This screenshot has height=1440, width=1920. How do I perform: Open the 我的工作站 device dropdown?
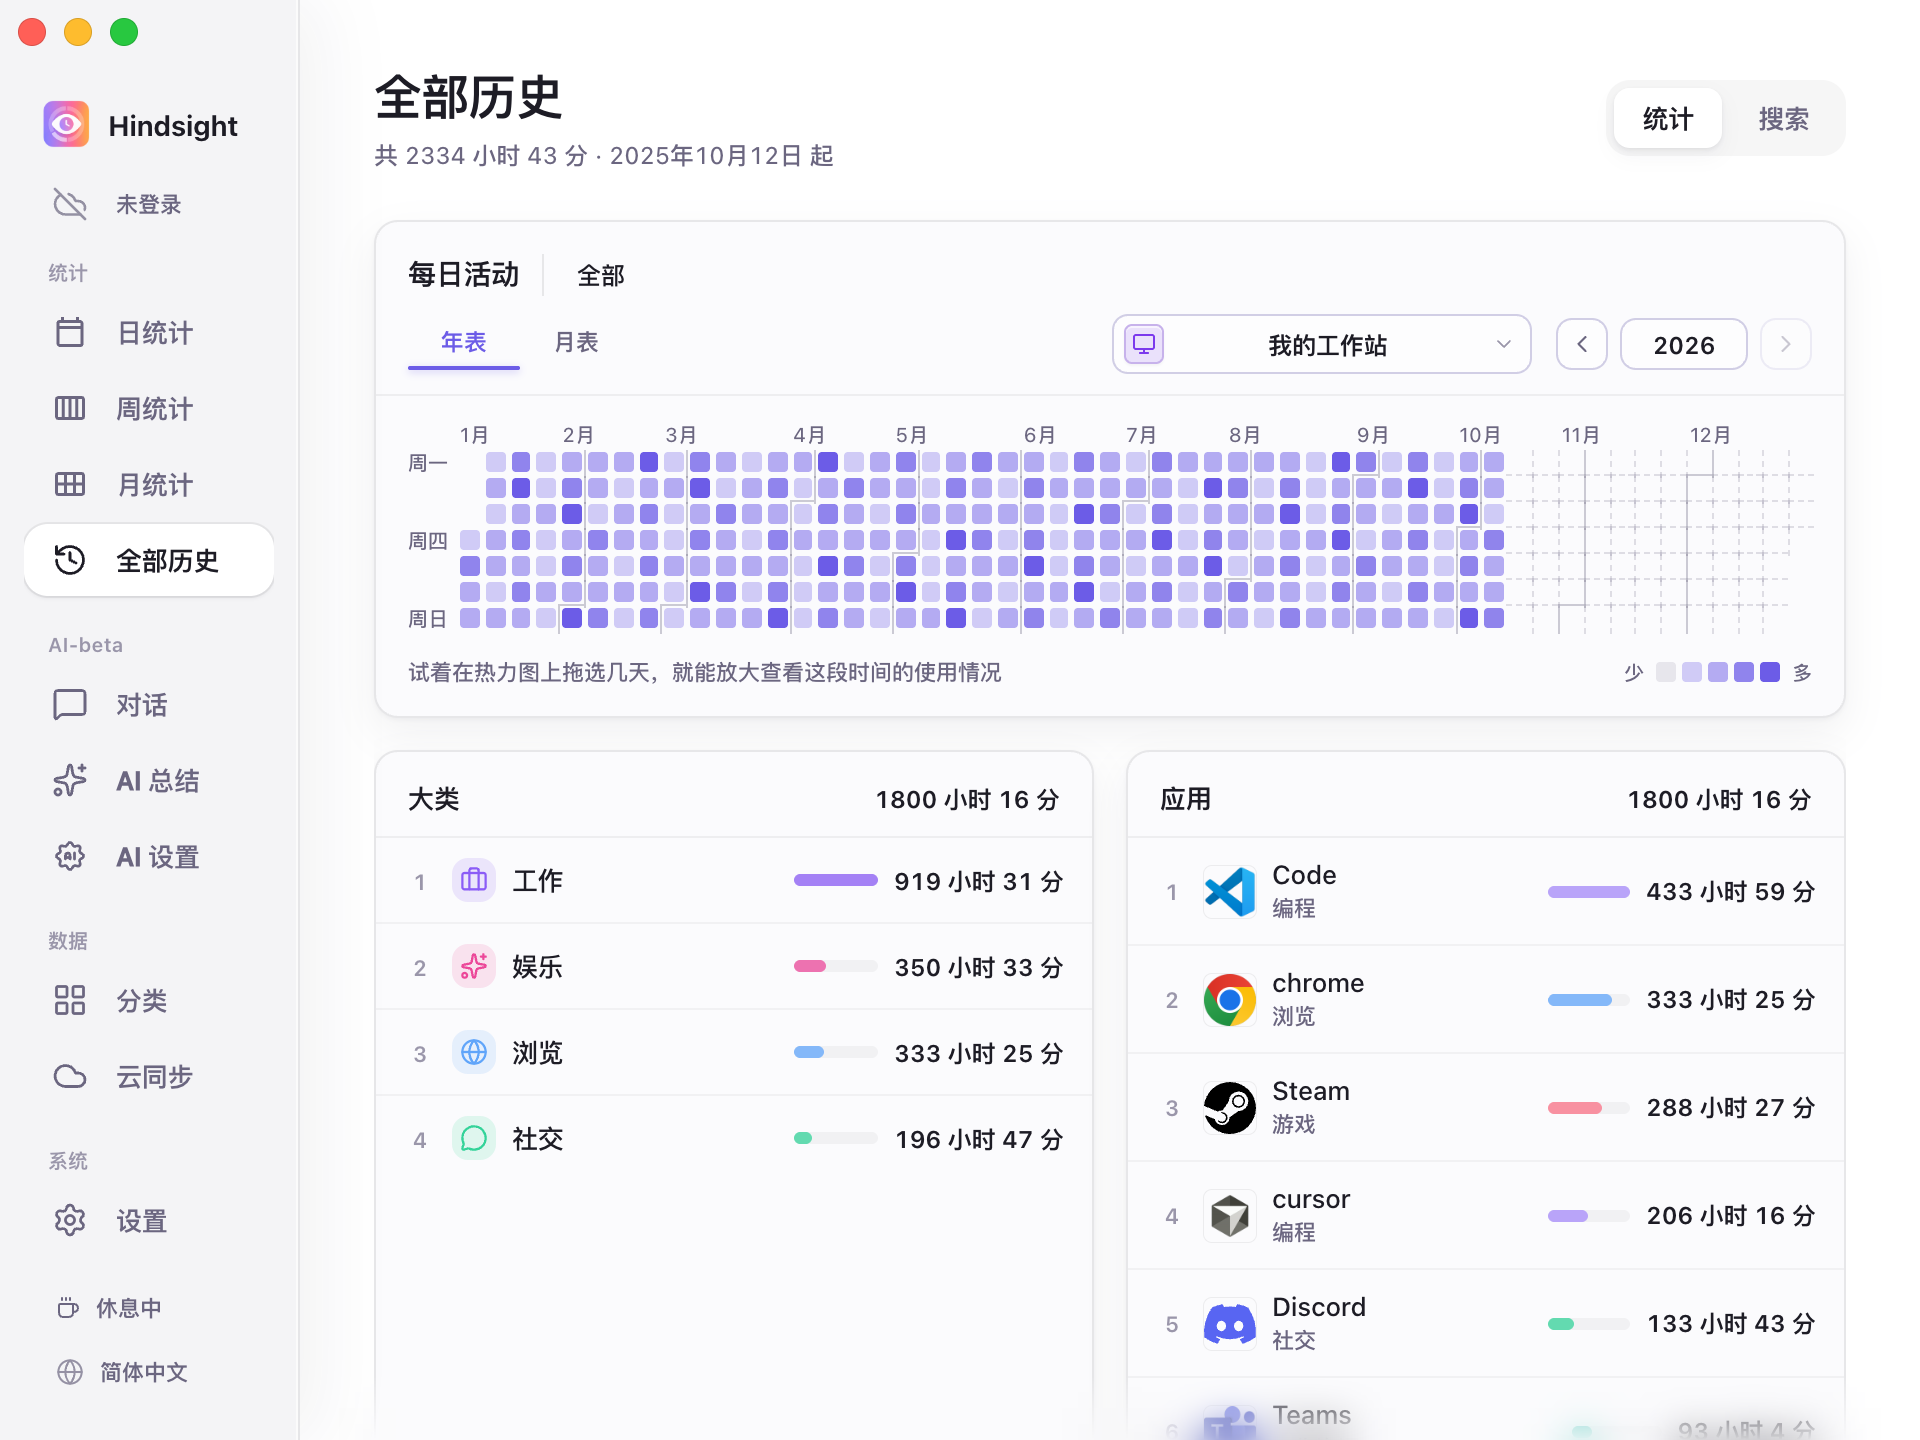point(1322,344)
